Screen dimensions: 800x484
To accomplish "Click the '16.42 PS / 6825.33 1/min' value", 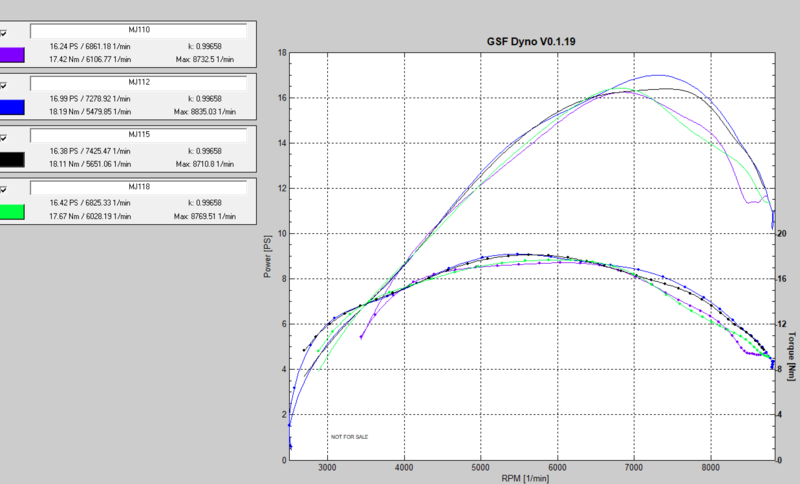I will point(90,202).
